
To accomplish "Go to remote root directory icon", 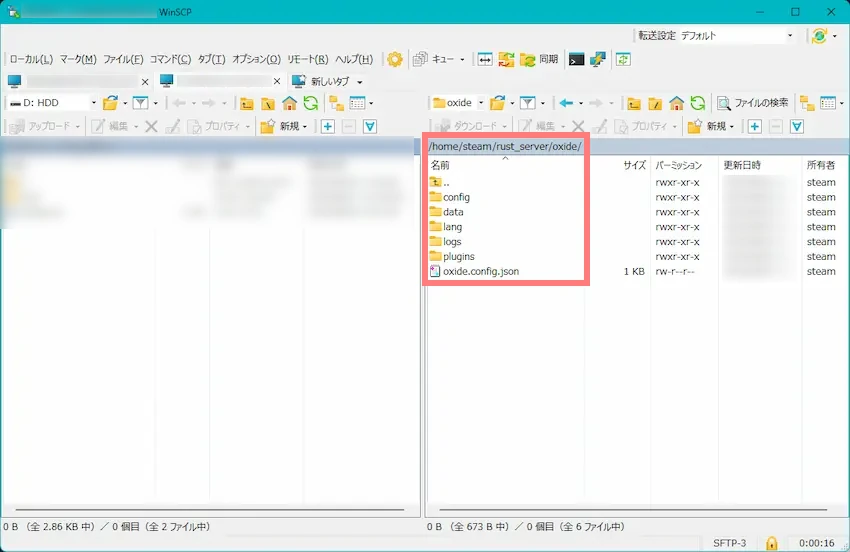I will pyautogui.click(x=655, y=103).
